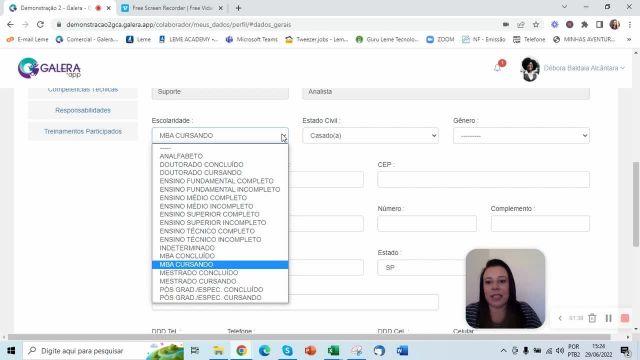Open the E-mail Leme bookmark
Screen dimensions: 640x360
tap(27, 39)
